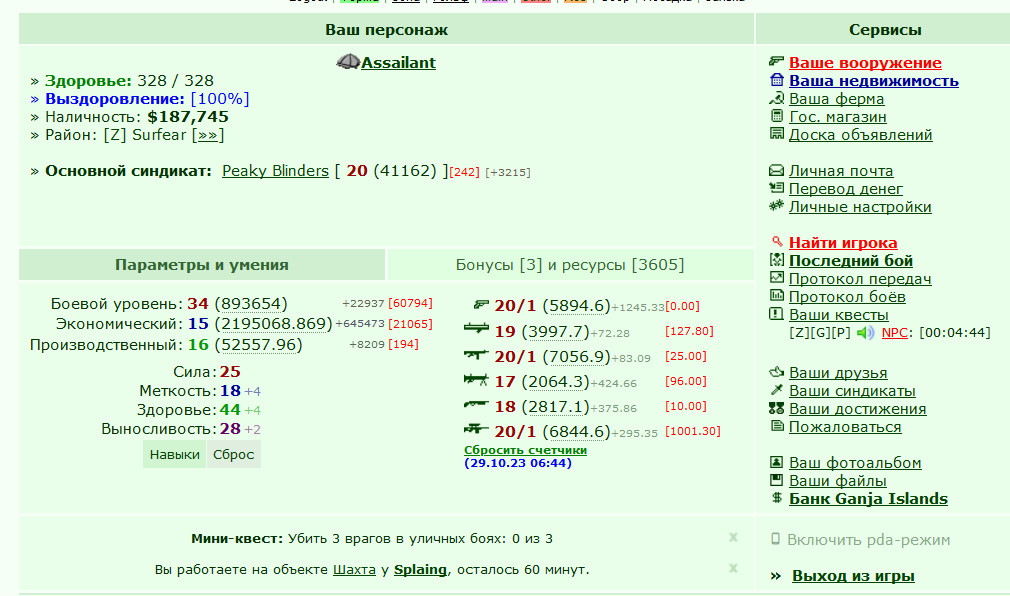Dismiss the Мини-квест notice with X
Image resolution: width=1010 pixels, height=596 pixels.
coord(733,537)
